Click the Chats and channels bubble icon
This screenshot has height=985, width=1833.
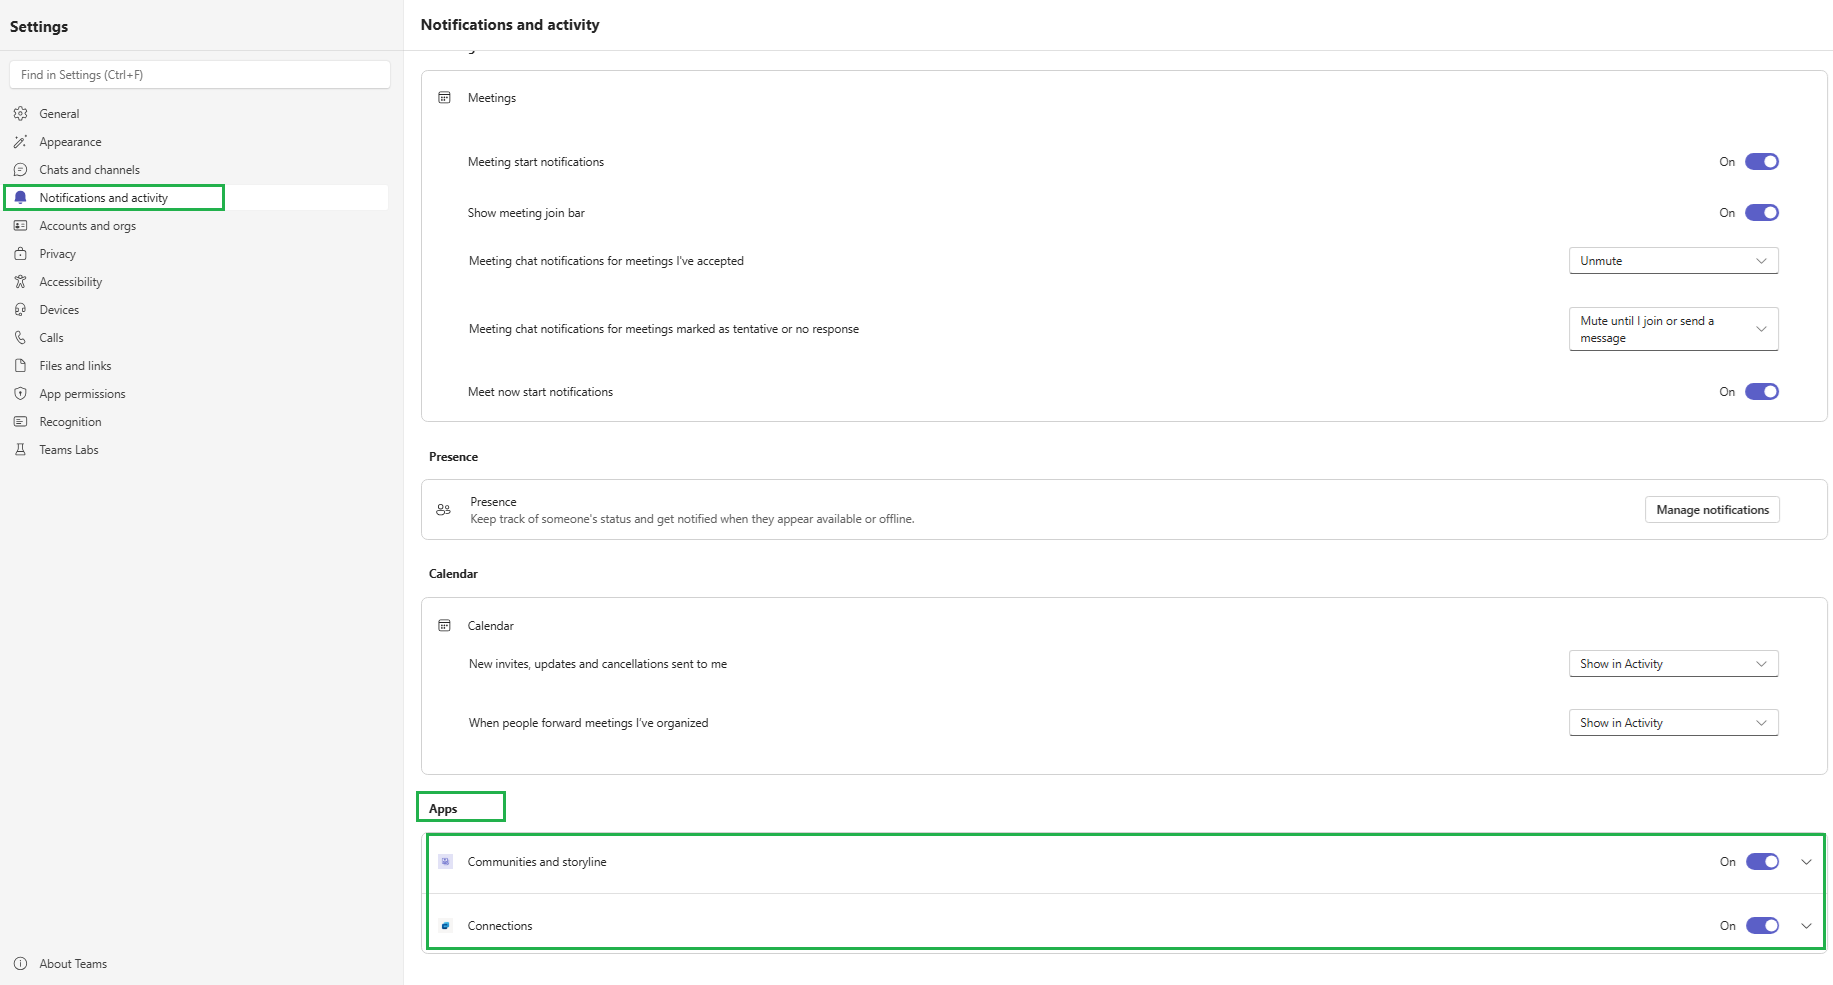[x=20, y=170]
